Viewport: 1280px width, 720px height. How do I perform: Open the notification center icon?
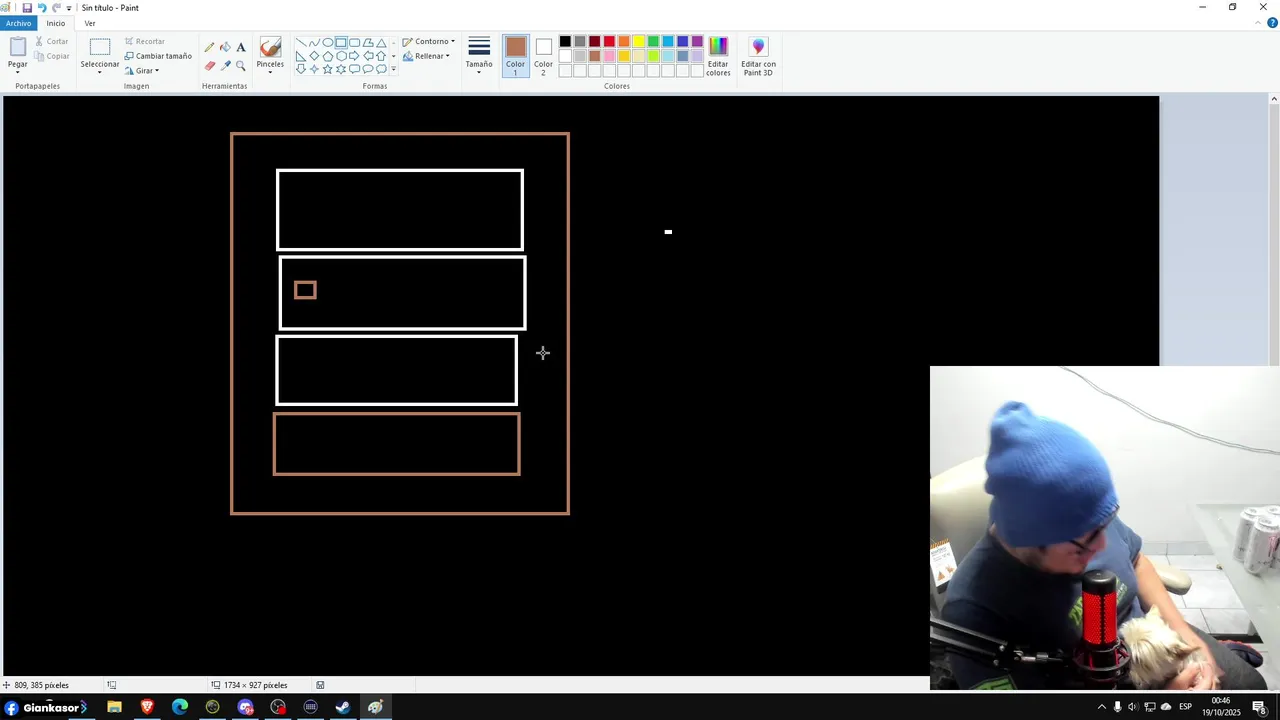click(x=1259, y=707)
